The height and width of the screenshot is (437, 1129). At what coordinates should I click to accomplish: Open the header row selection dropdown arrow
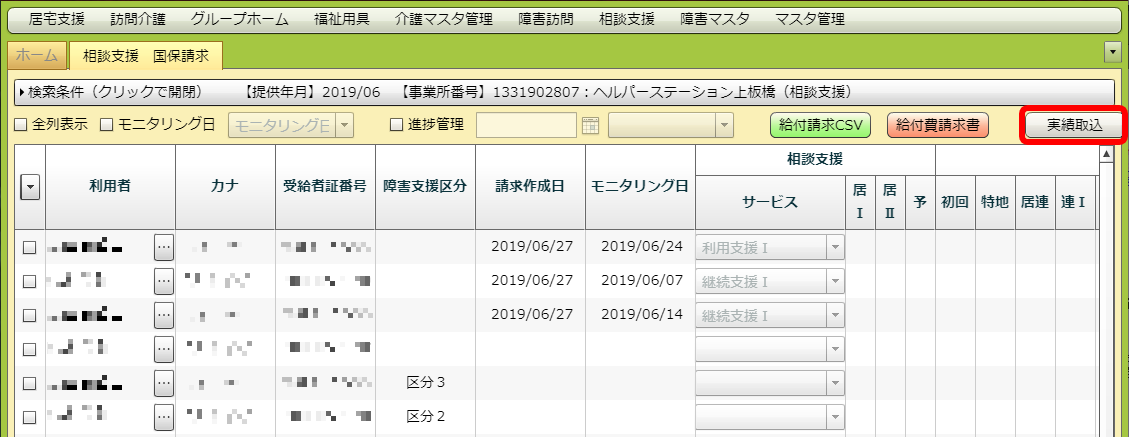(30, 188)
